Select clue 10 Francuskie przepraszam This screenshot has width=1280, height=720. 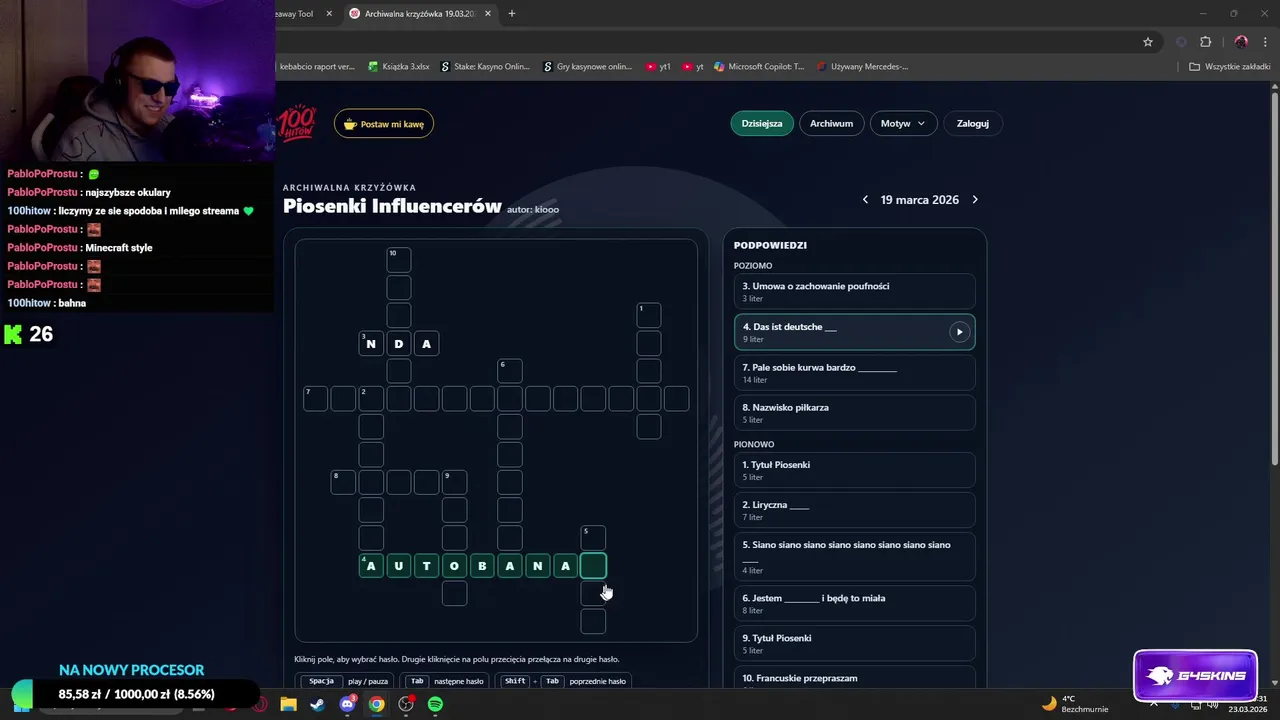[855, 678]
